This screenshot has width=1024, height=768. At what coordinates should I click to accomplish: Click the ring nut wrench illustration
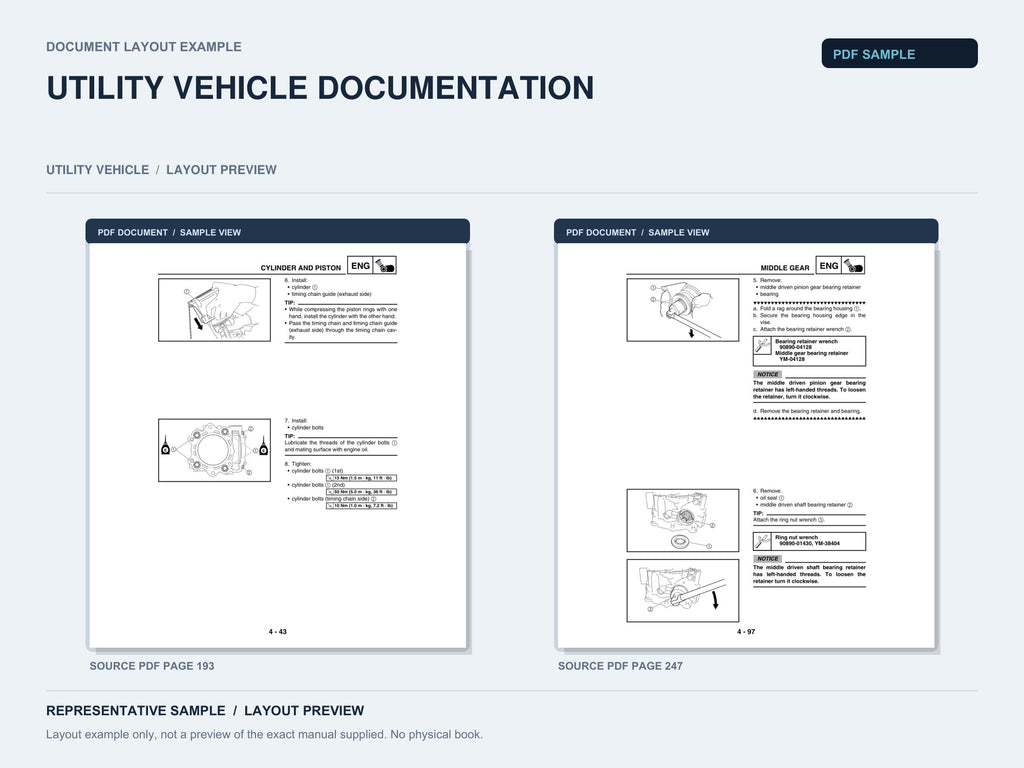pyautogui.click(x=682, y=590)
